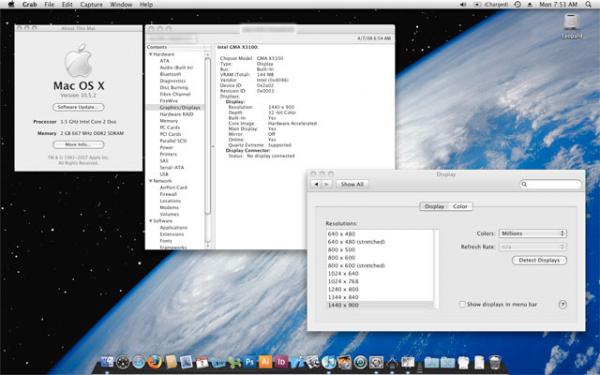Image resolution: width=600 pixels, height=375 pixels.
Task: Select AirPort Card in System Profiler
Action: [173, 188]
